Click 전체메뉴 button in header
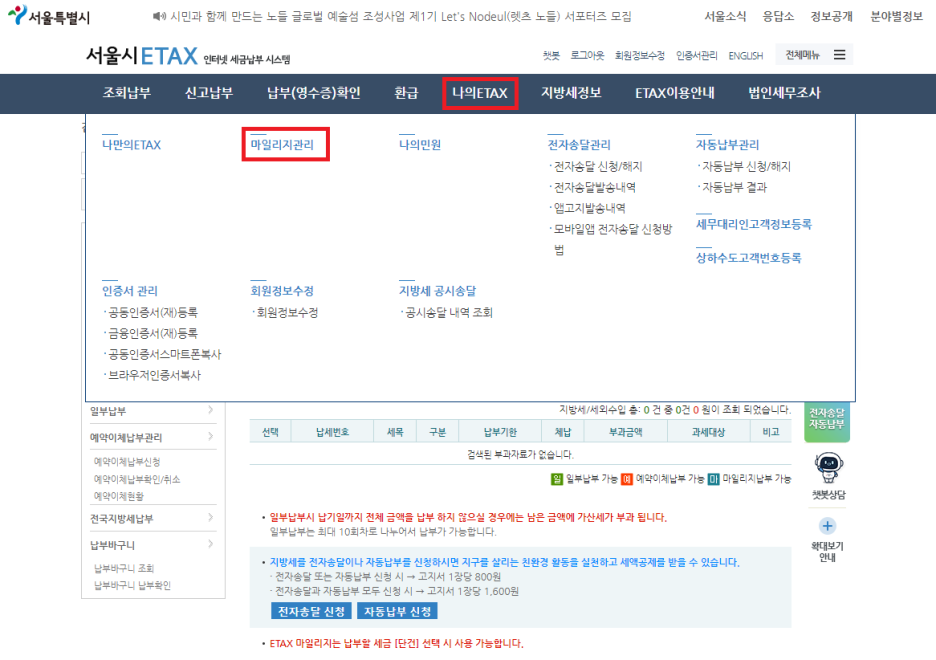Viewport: 936px width, 660px height. [x=814, y=55]
